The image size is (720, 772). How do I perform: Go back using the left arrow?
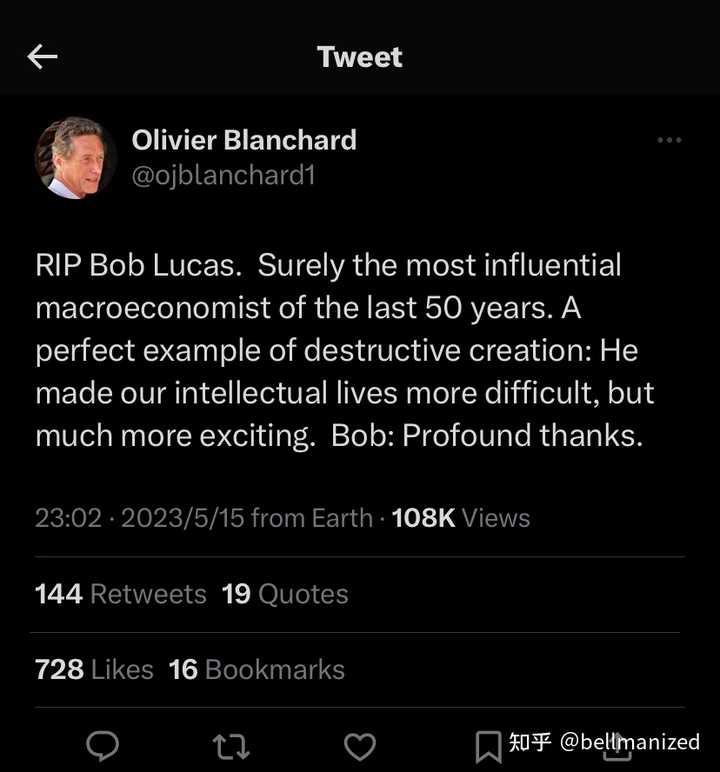pos(42,57)
